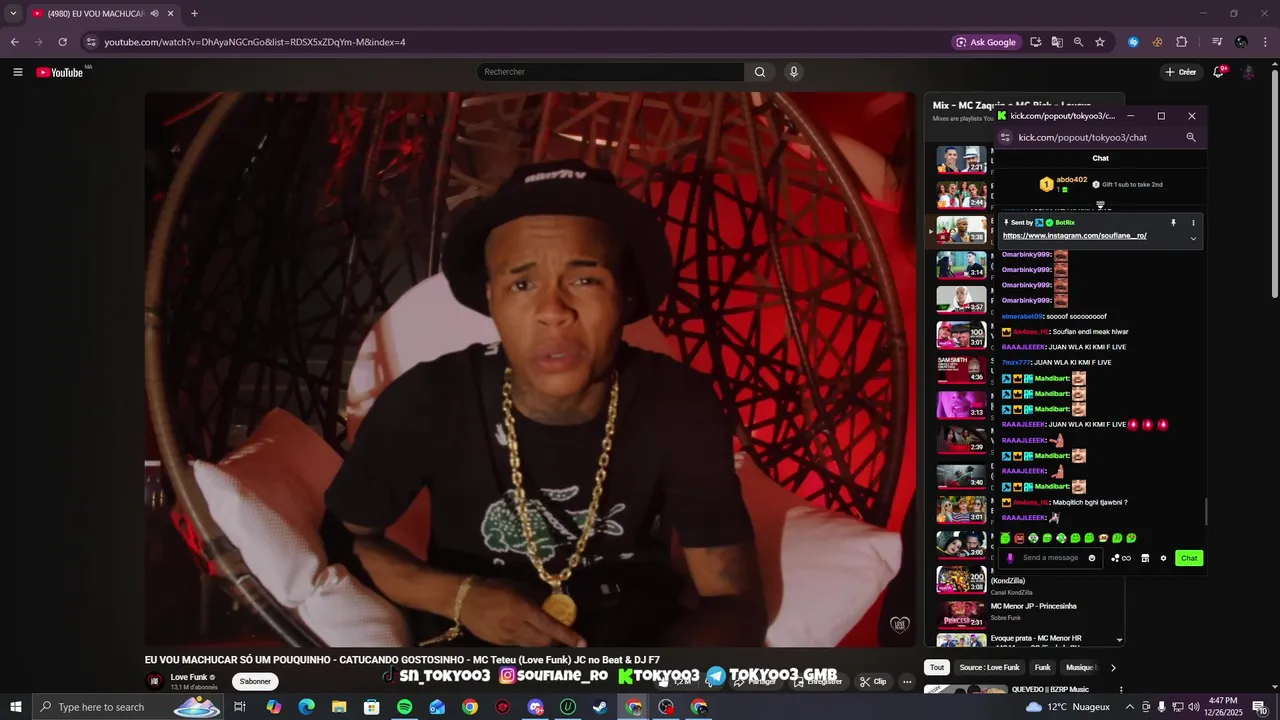The width and height of the screenshot is (1280, 720).
Task: Click Kick popout site settings icon
Action: (1005, 137)
